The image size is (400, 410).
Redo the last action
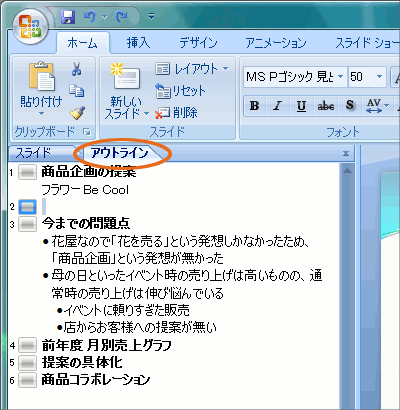[121, 16]
